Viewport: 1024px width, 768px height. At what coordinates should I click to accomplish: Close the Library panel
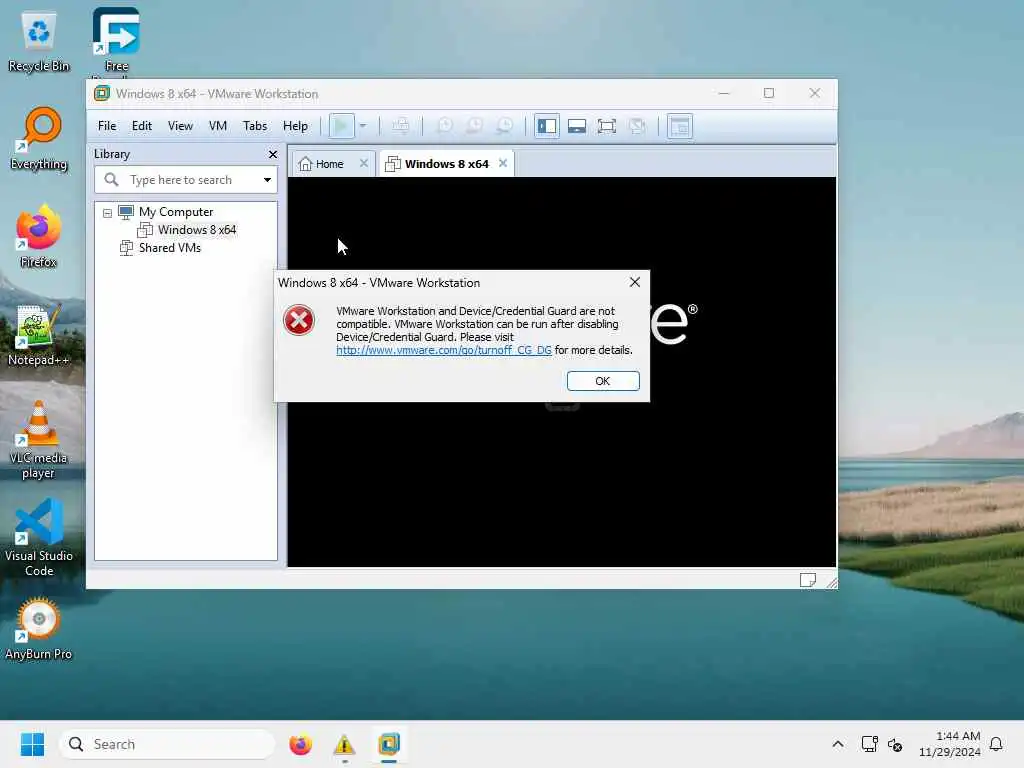point(273,154)
